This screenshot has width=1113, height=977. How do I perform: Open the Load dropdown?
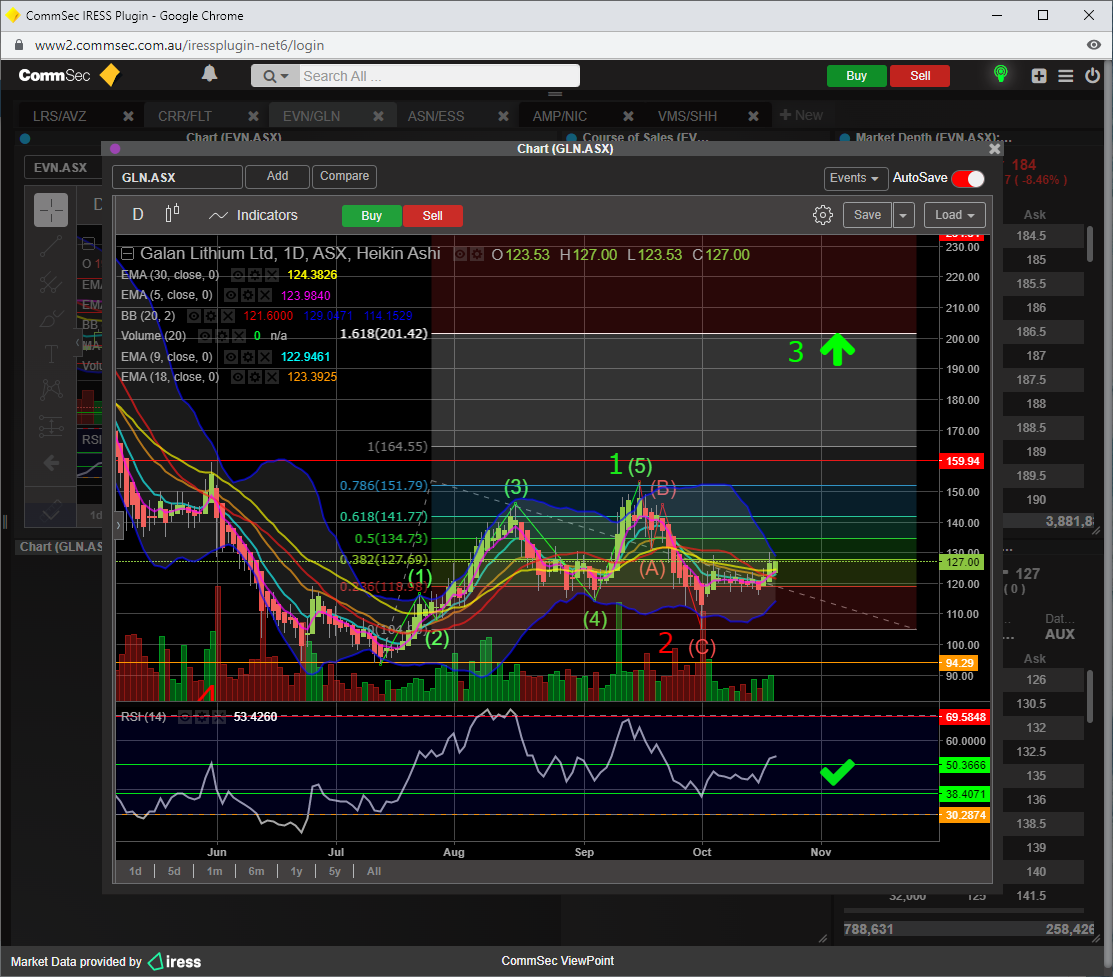955,215
